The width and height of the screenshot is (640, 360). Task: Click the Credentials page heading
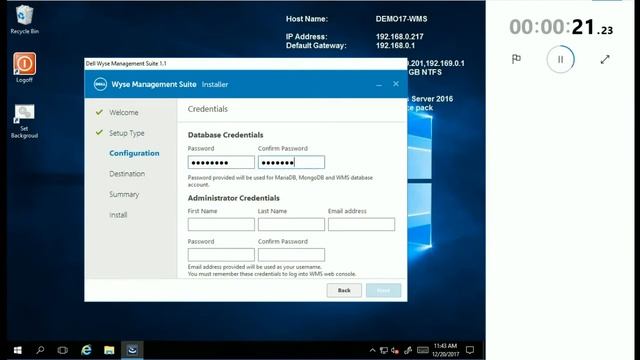click(208, 109)
